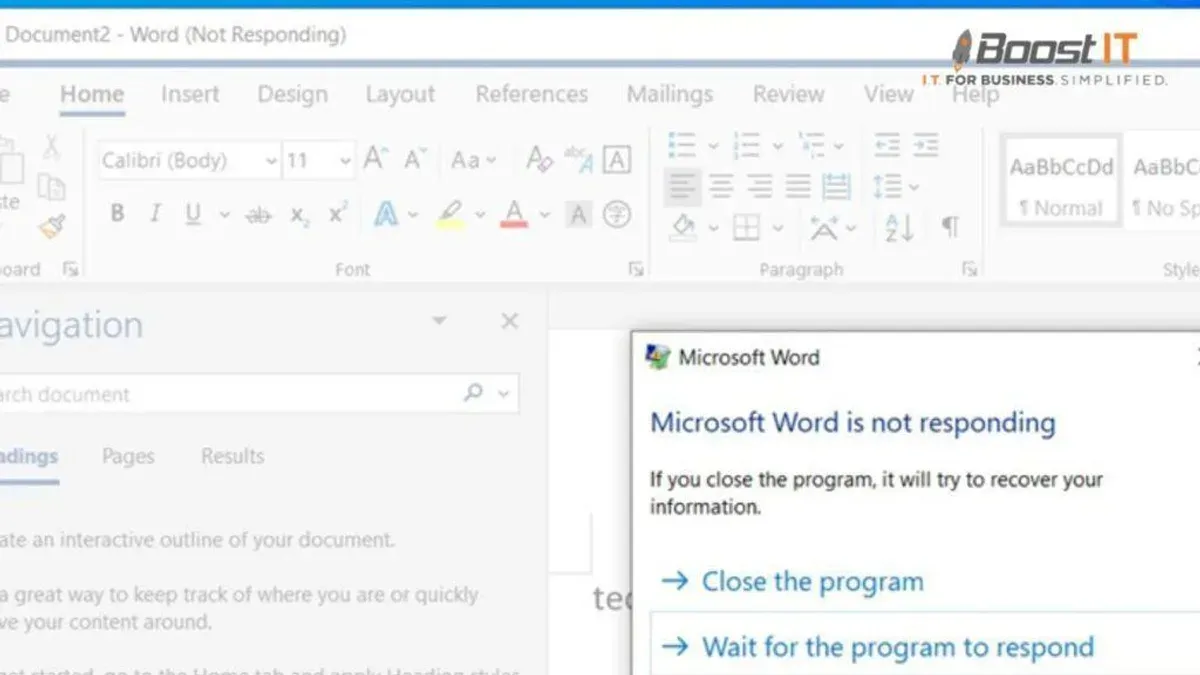
Task: Expand font color dropdown arrow
Action: [544, 214]
